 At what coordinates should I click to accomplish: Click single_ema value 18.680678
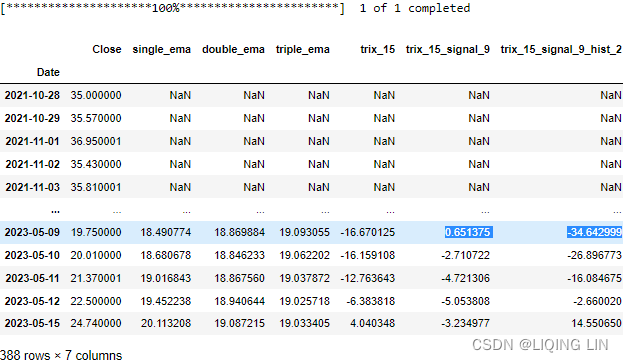[166, 256]
